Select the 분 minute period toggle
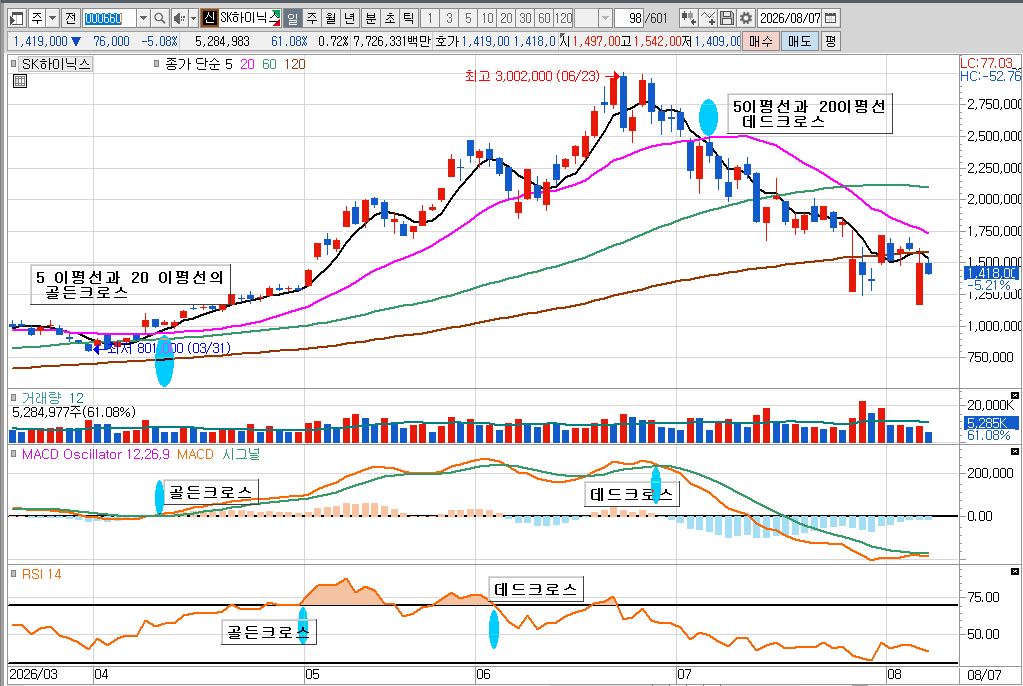This screenshot has width=1023, height=686. (x=371, y=18)
